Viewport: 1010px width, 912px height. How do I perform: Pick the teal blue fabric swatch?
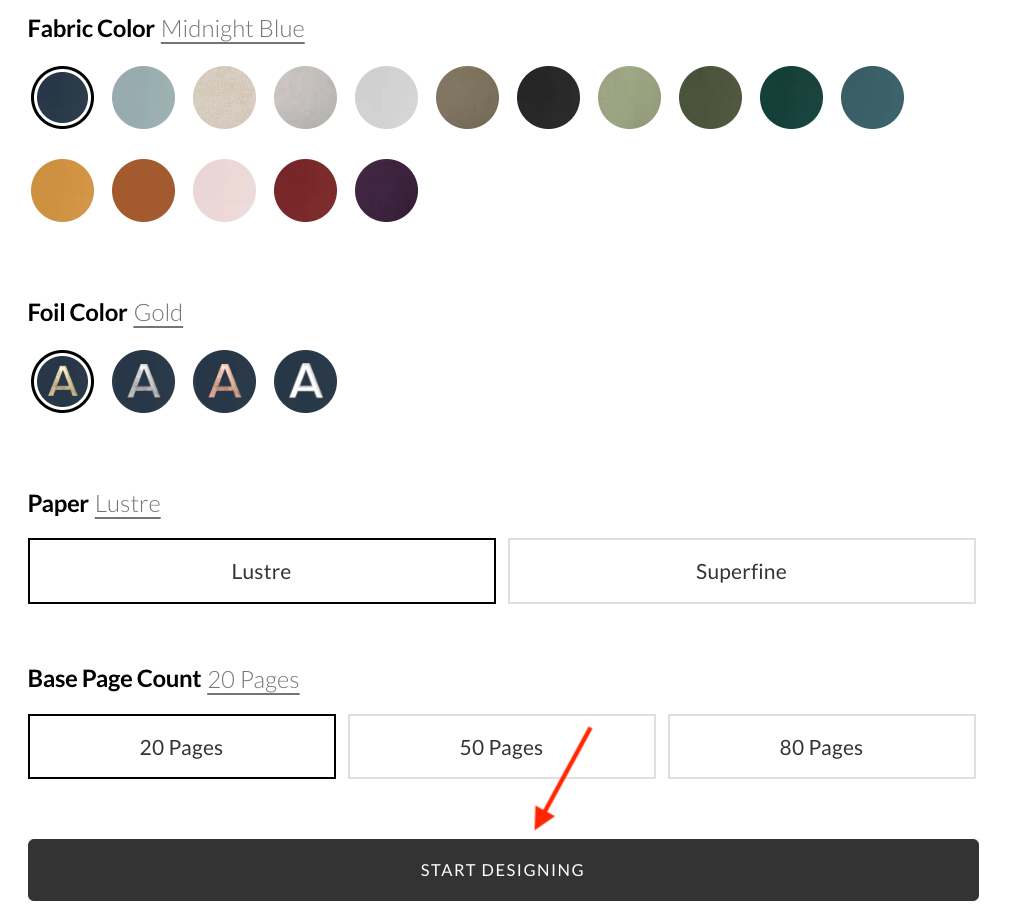pos(873,98)
